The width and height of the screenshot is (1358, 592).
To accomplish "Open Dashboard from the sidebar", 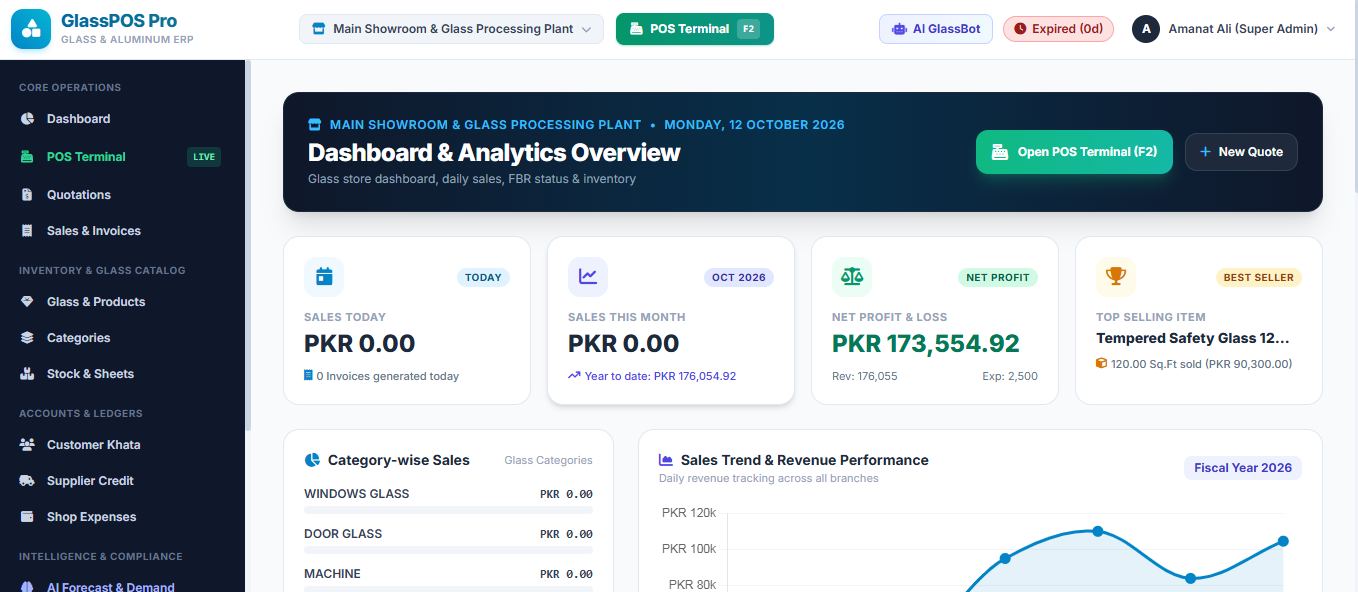I will (x=122, y=119).
